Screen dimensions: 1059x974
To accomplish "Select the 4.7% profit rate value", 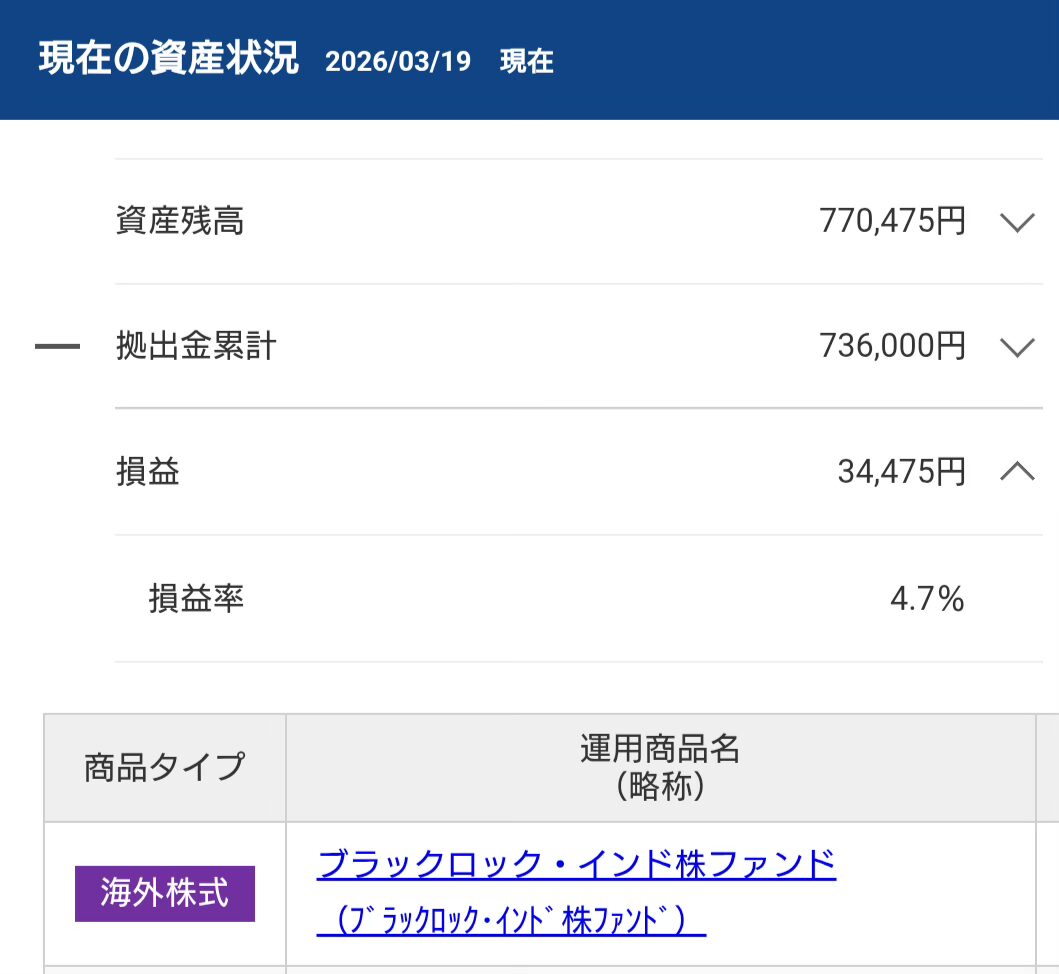I will (927, 599).
